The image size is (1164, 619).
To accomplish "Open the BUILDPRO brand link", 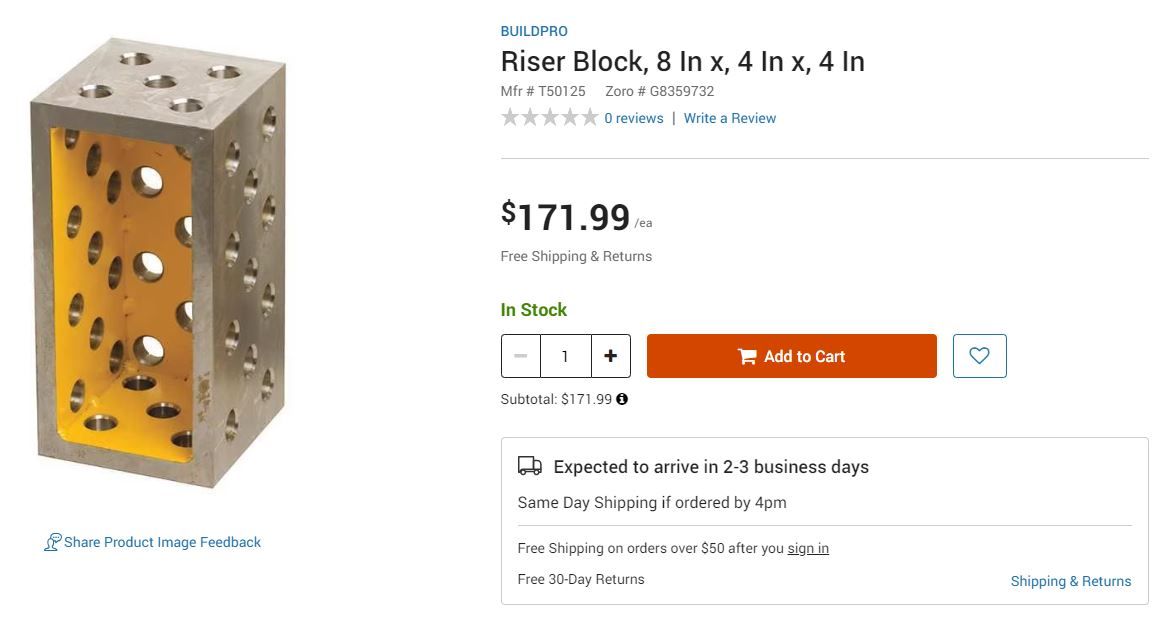I will click(x=534, y=32).
